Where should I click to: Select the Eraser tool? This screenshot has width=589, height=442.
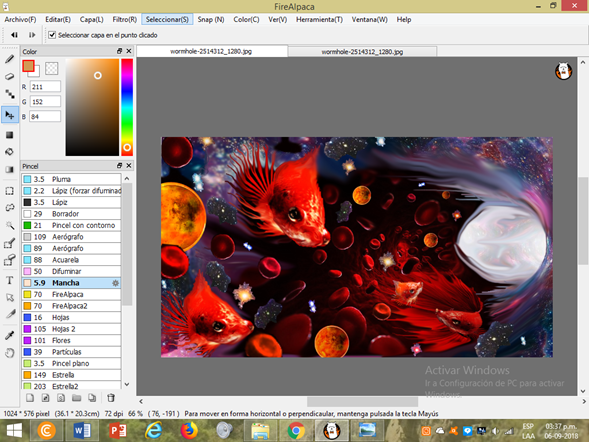9,77
